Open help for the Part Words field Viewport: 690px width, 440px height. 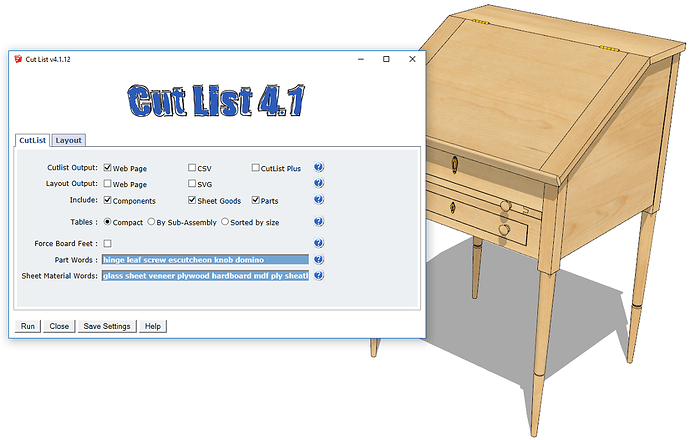319,260
